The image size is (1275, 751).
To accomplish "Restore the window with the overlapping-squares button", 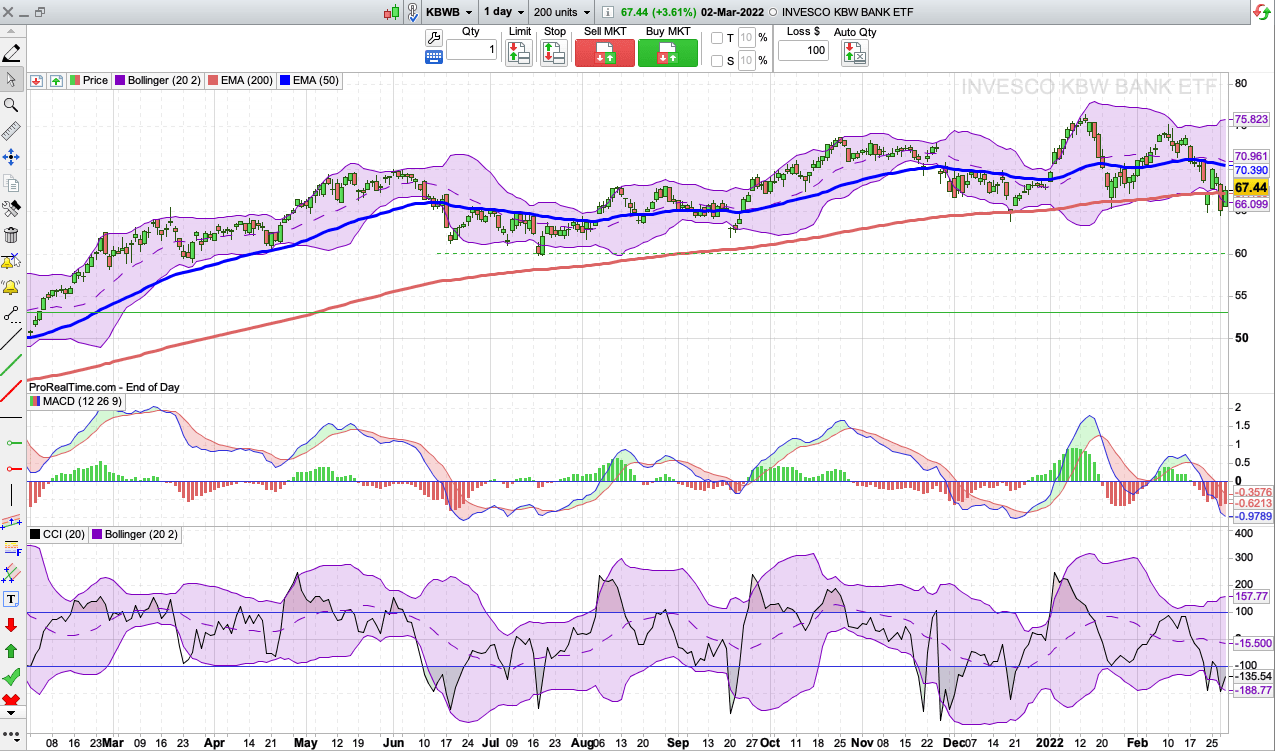I will [40, 13].
